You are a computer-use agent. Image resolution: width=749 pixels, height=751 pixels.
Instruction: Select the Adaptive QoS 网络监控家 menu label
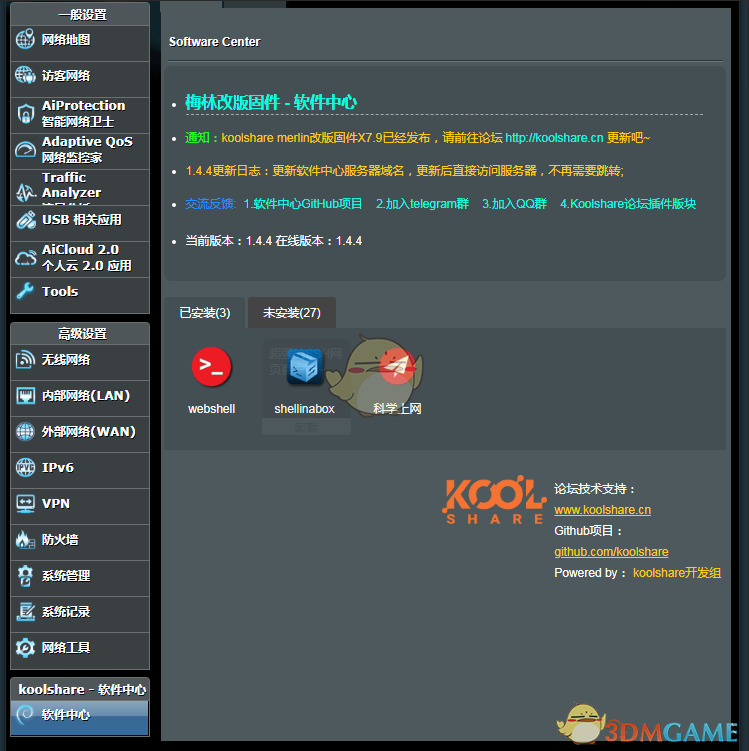(87, 149)
